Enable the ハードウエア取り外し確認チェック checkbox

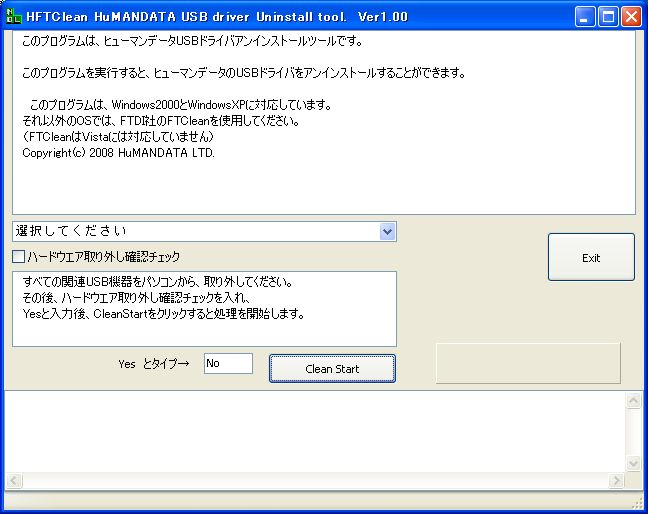click(19, 257)
